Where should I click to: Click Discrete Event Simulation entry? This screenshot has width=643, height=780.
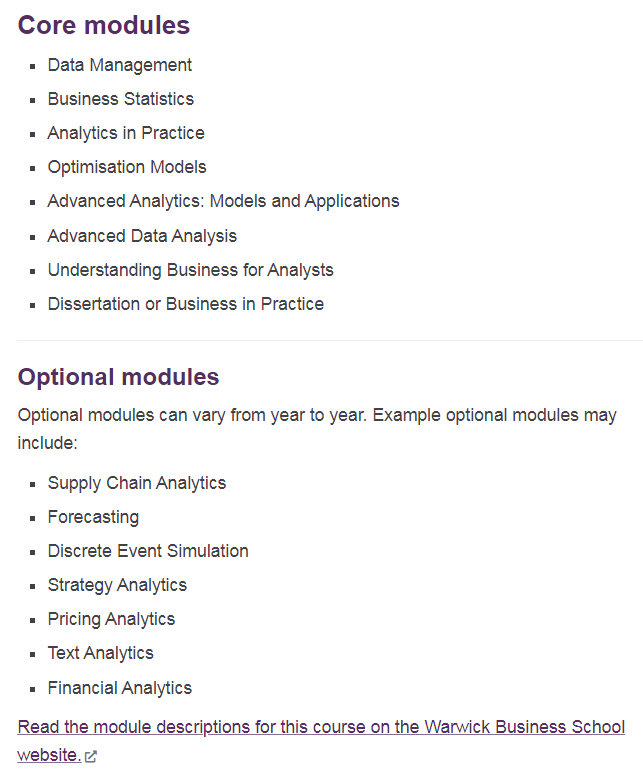click(148, 551)
